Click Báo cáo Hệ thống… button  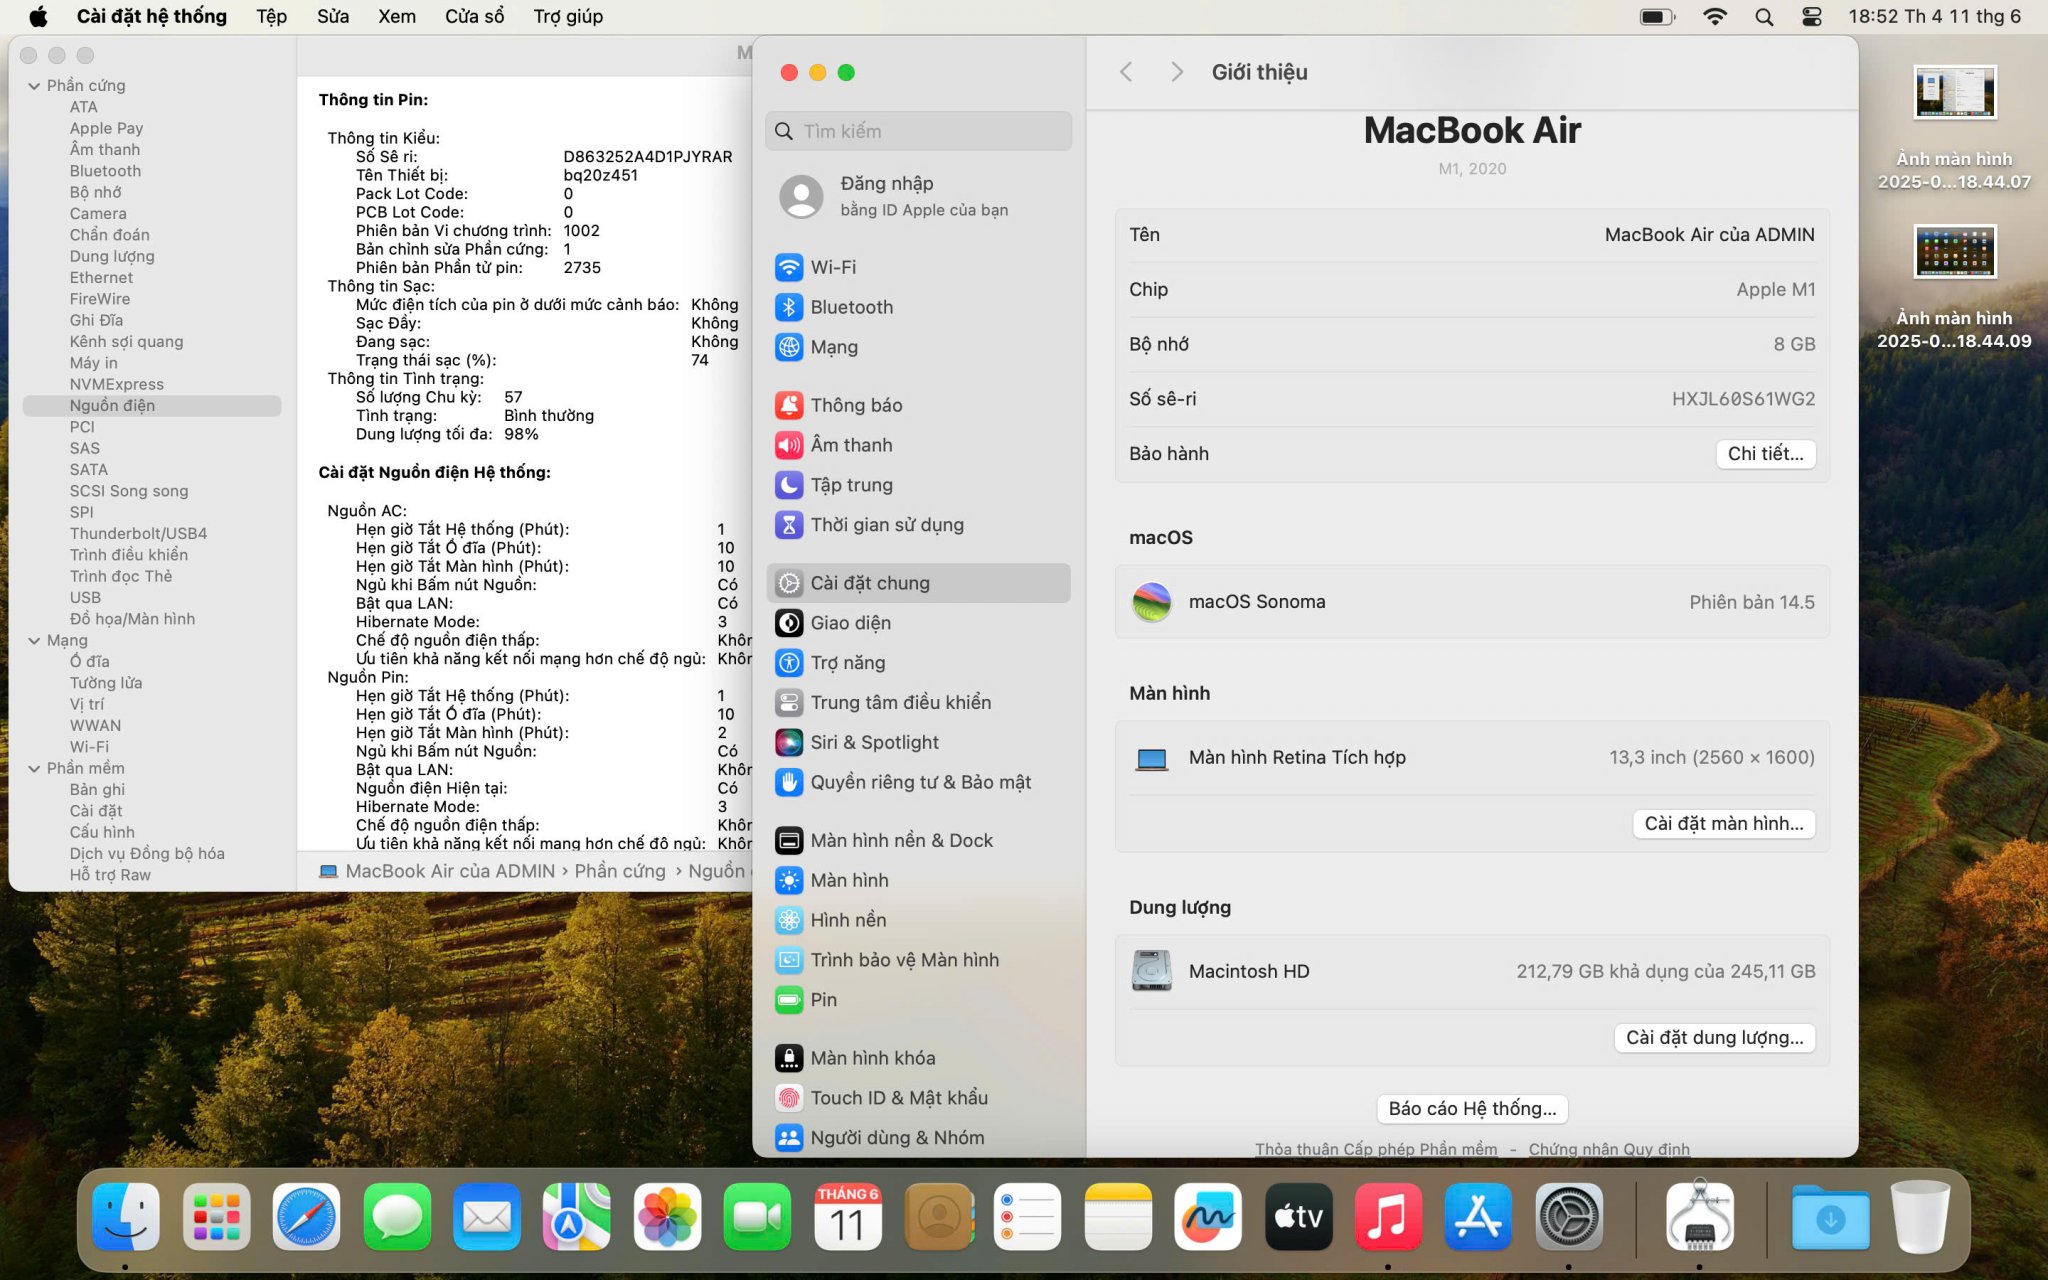1472,1109
